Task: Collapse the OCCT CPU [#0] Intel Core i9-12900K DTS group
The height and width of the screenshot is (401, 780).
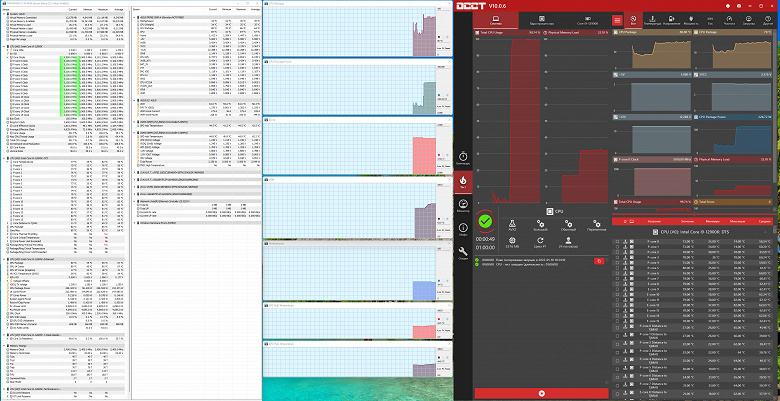Action: pyautogui.click(x=766, y=232)
